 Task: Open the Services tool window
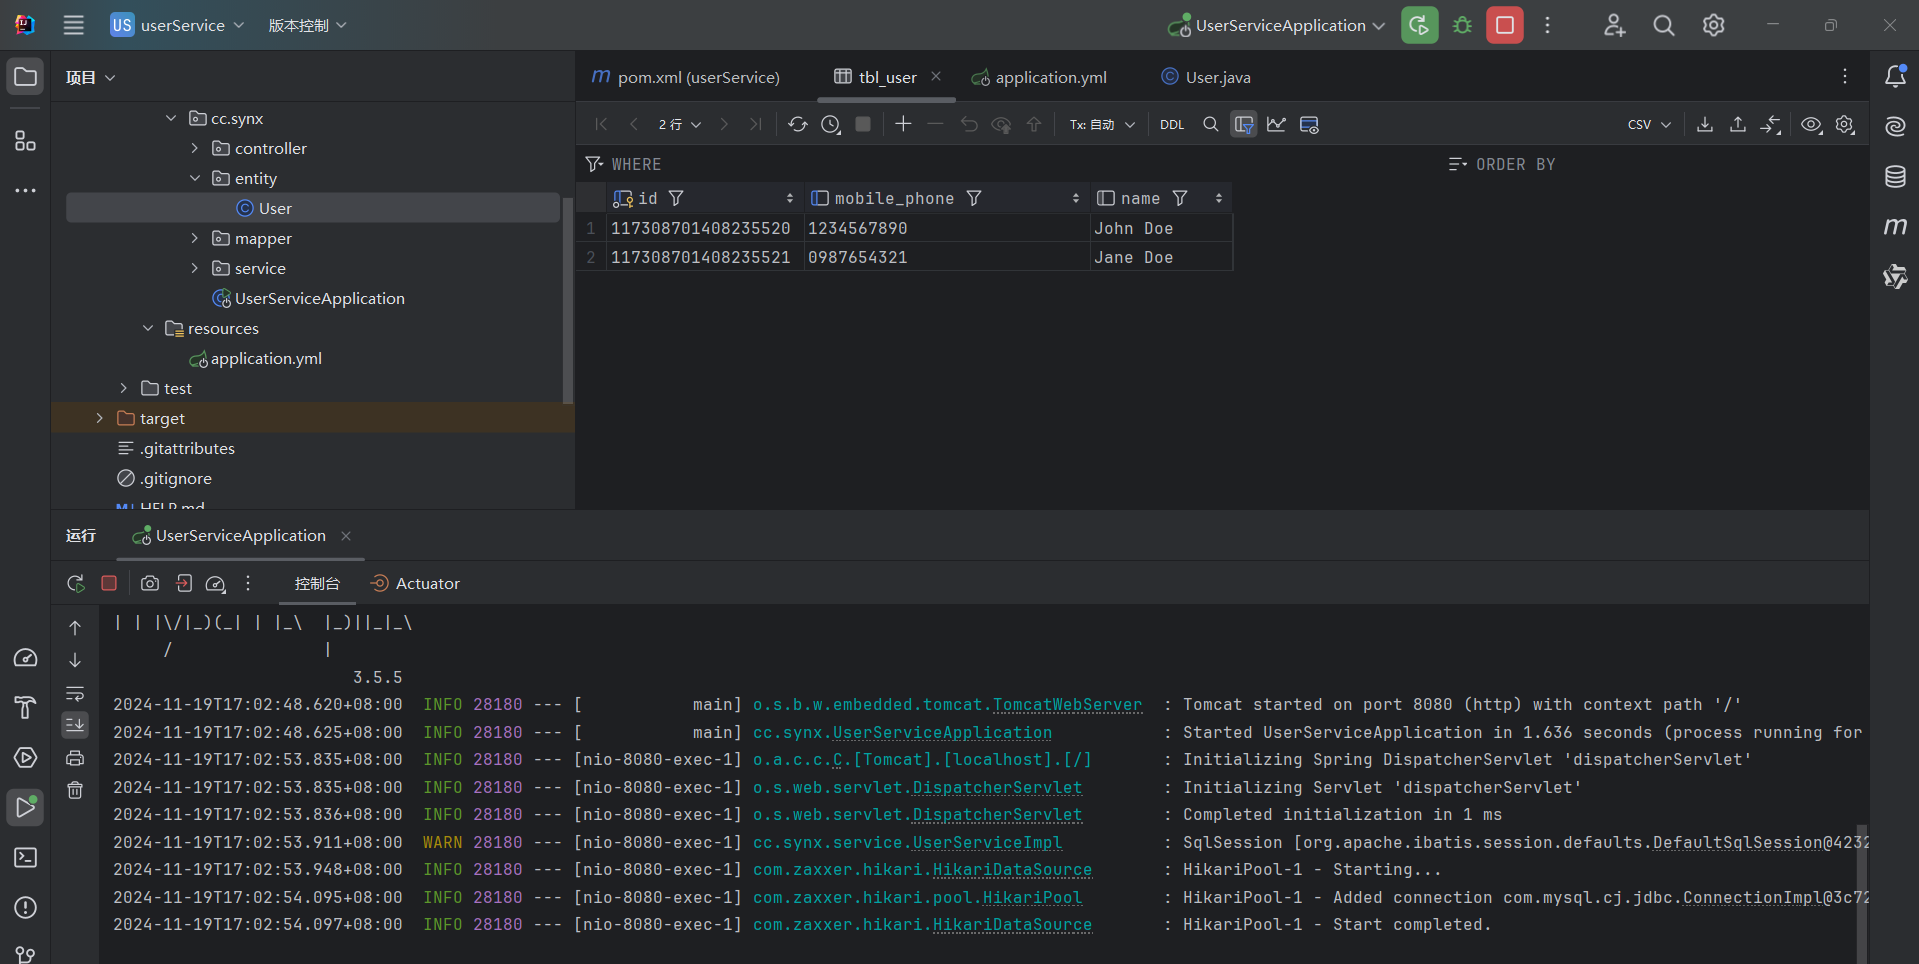(x=25, y=758)
